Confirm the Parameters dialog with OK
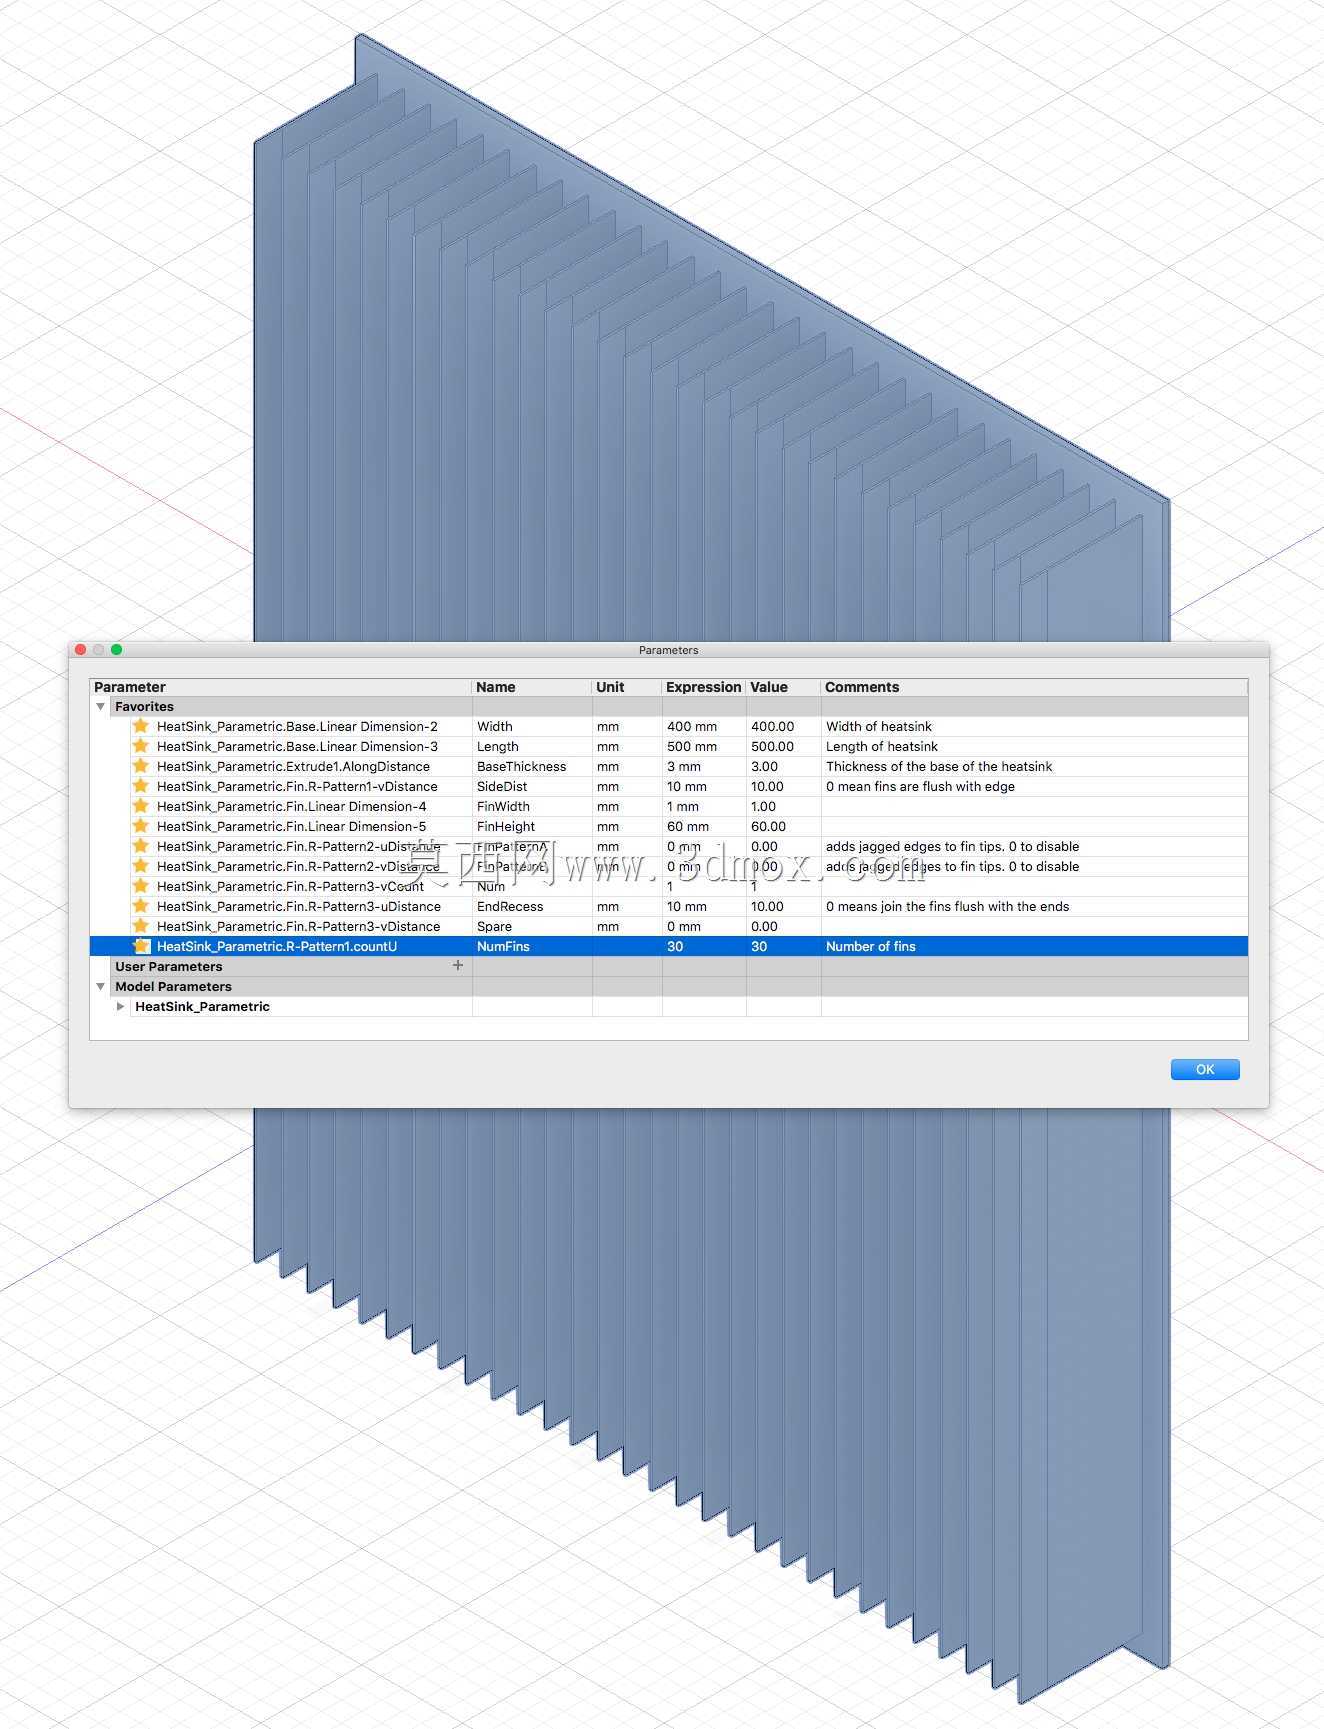The image size is (1324, 1729). (x=1205, y=1069)
